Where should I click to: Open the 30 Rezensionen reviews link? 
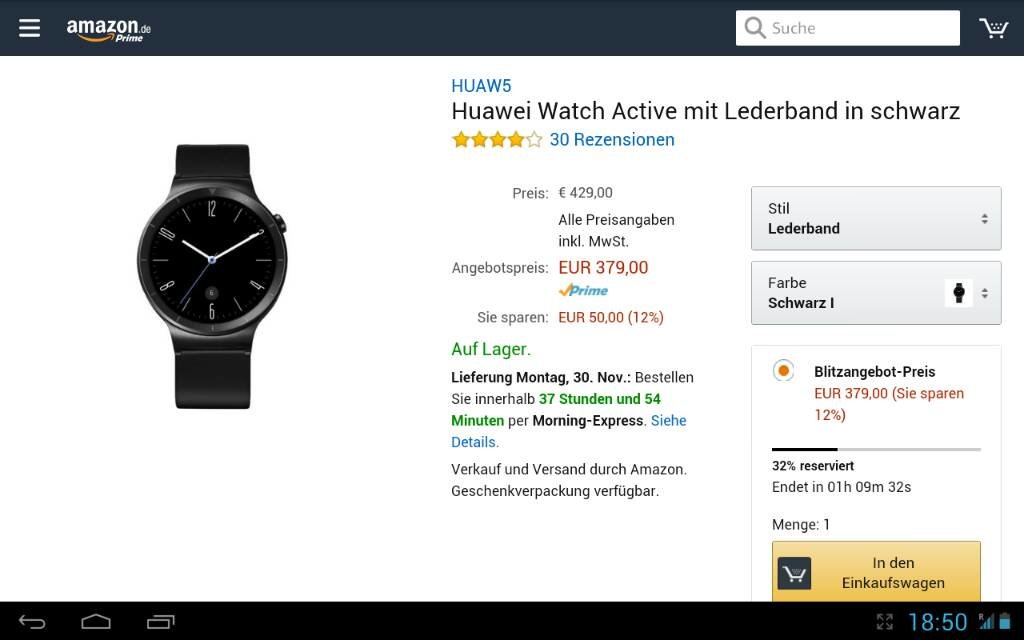[x=612, y=140]
